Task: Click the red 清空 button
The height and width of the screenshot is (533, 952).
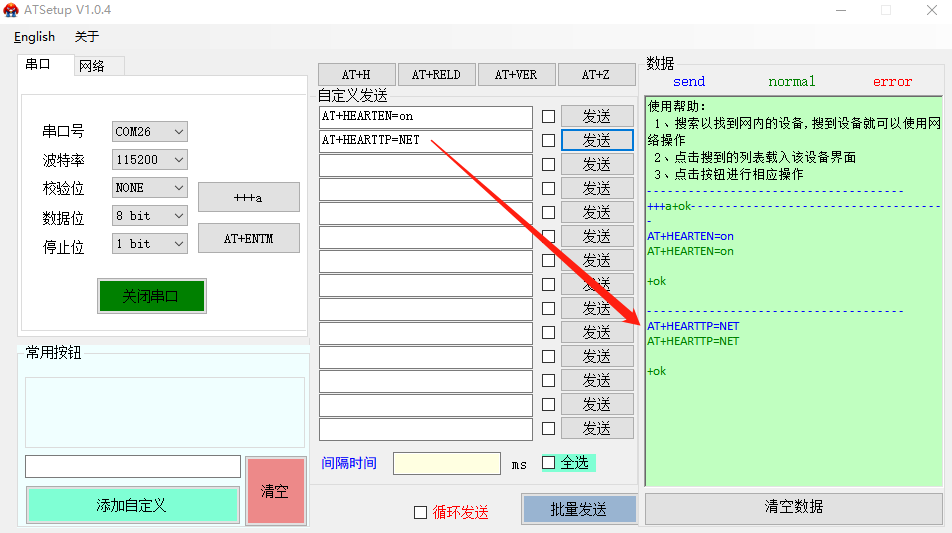Action: [275, 491]
